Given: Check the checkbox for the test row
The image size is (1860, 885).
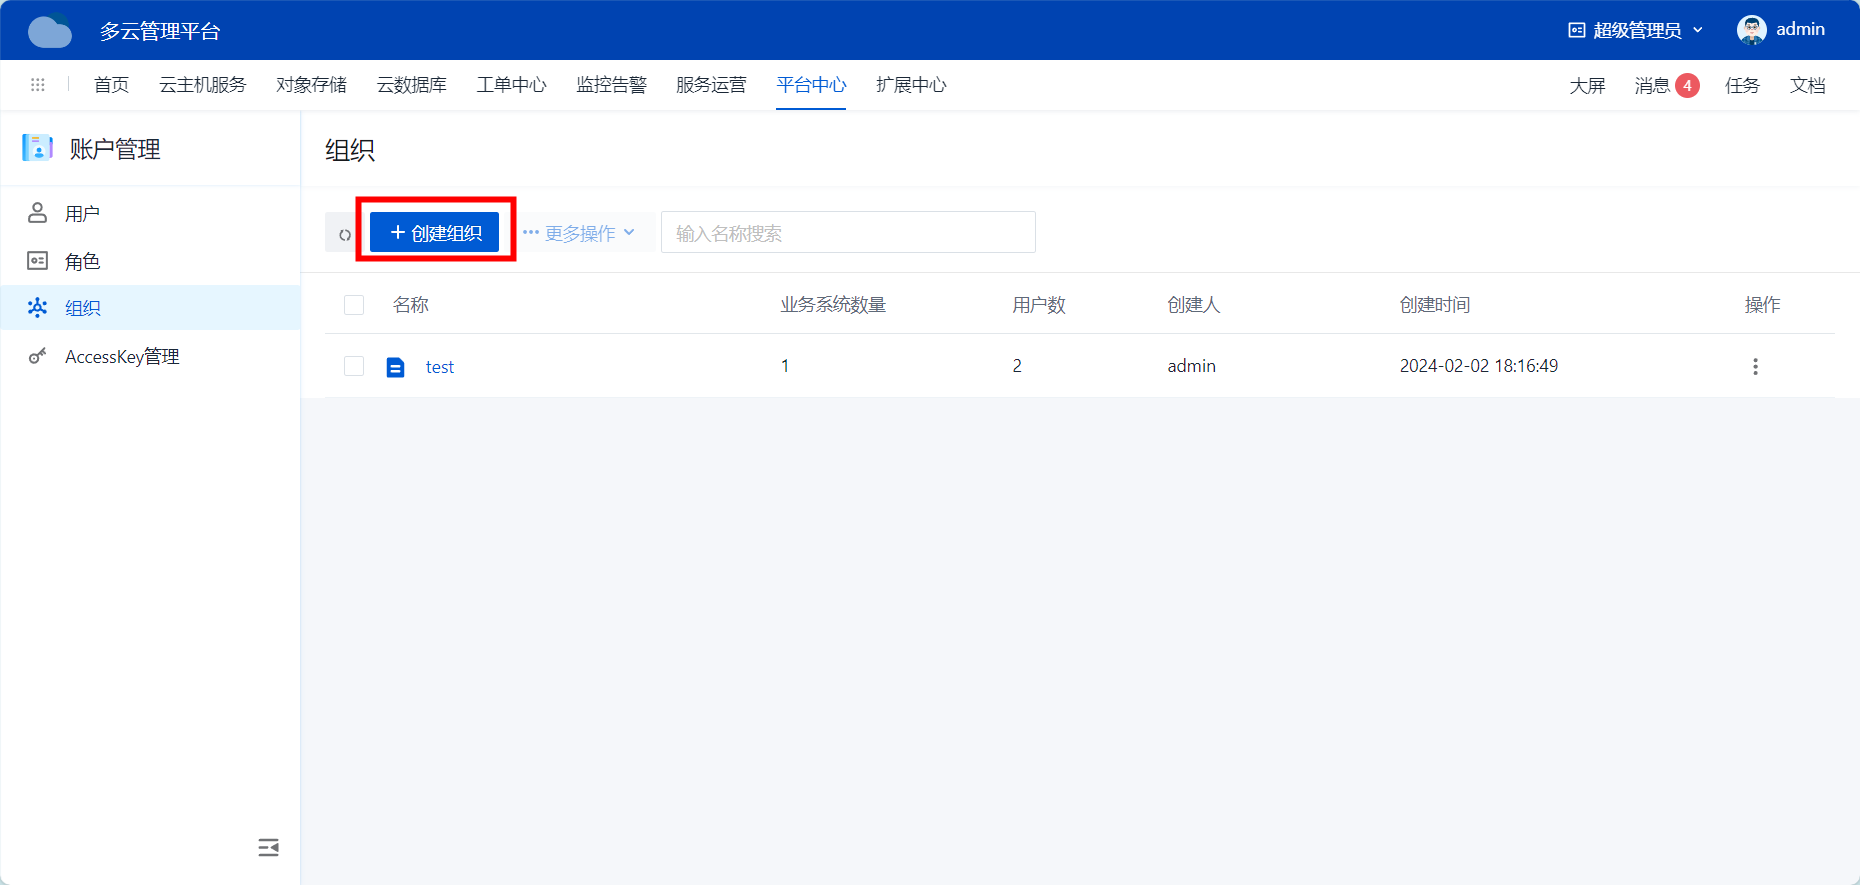Looking at the screenshot, I should coord(354,366).
